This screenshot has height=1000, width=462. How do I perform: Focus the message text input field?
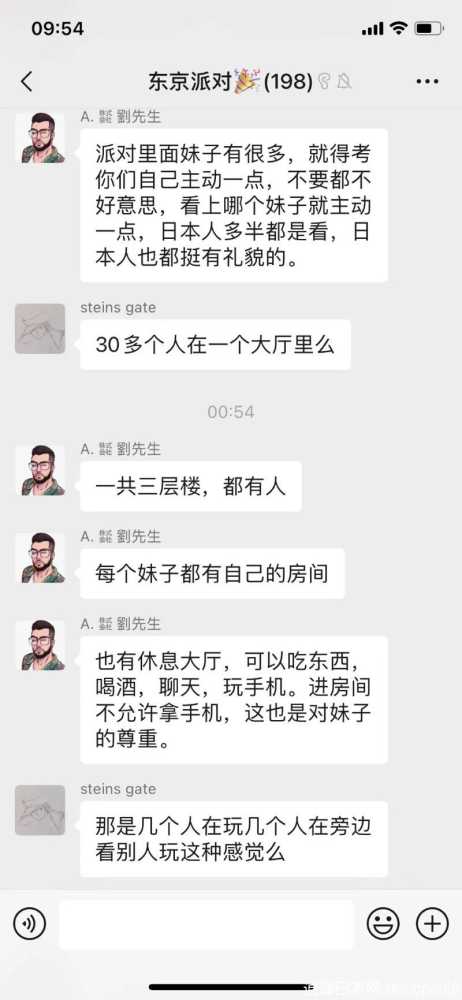(205, 923)
